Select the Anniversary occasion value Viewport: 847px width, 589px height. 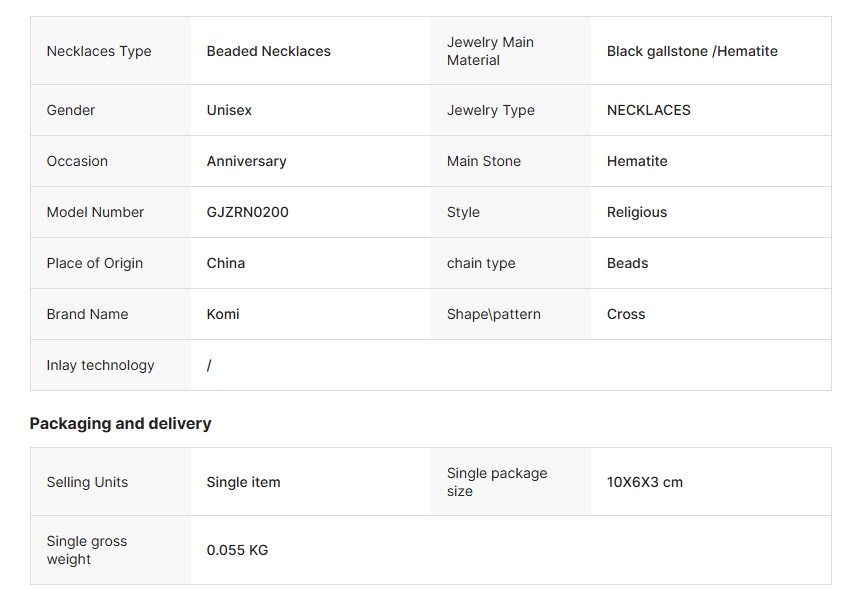pyautogui.click(x=246, y=161)
